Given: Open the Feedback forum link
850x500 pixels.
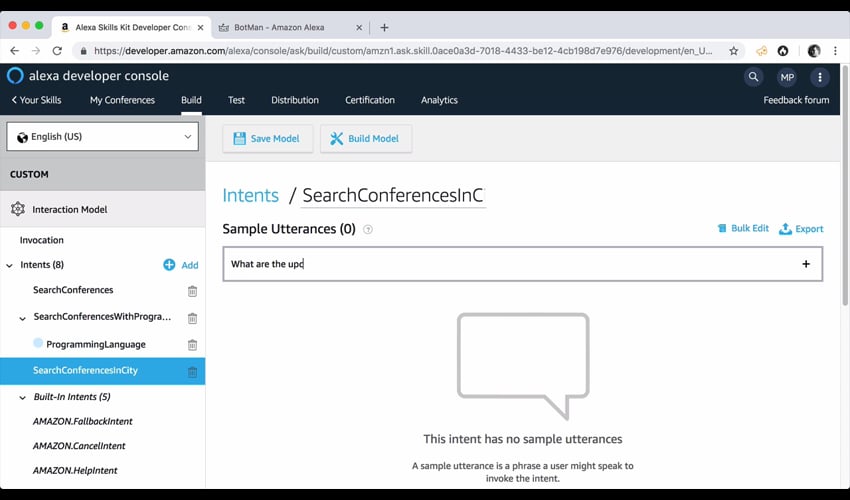Looking at the screenshot, I should tap(796, 100).
